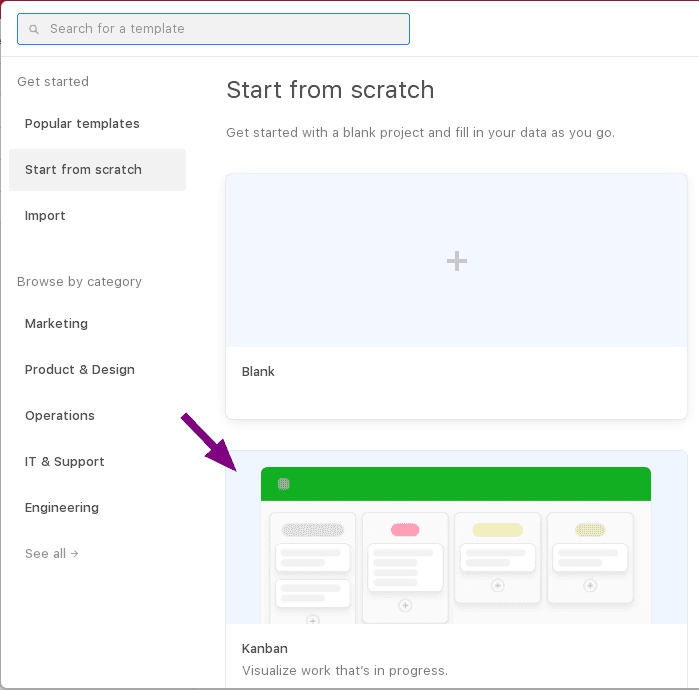699x690 pixels.
Task: Open the Import option
Action: click(x=45, y=216)
